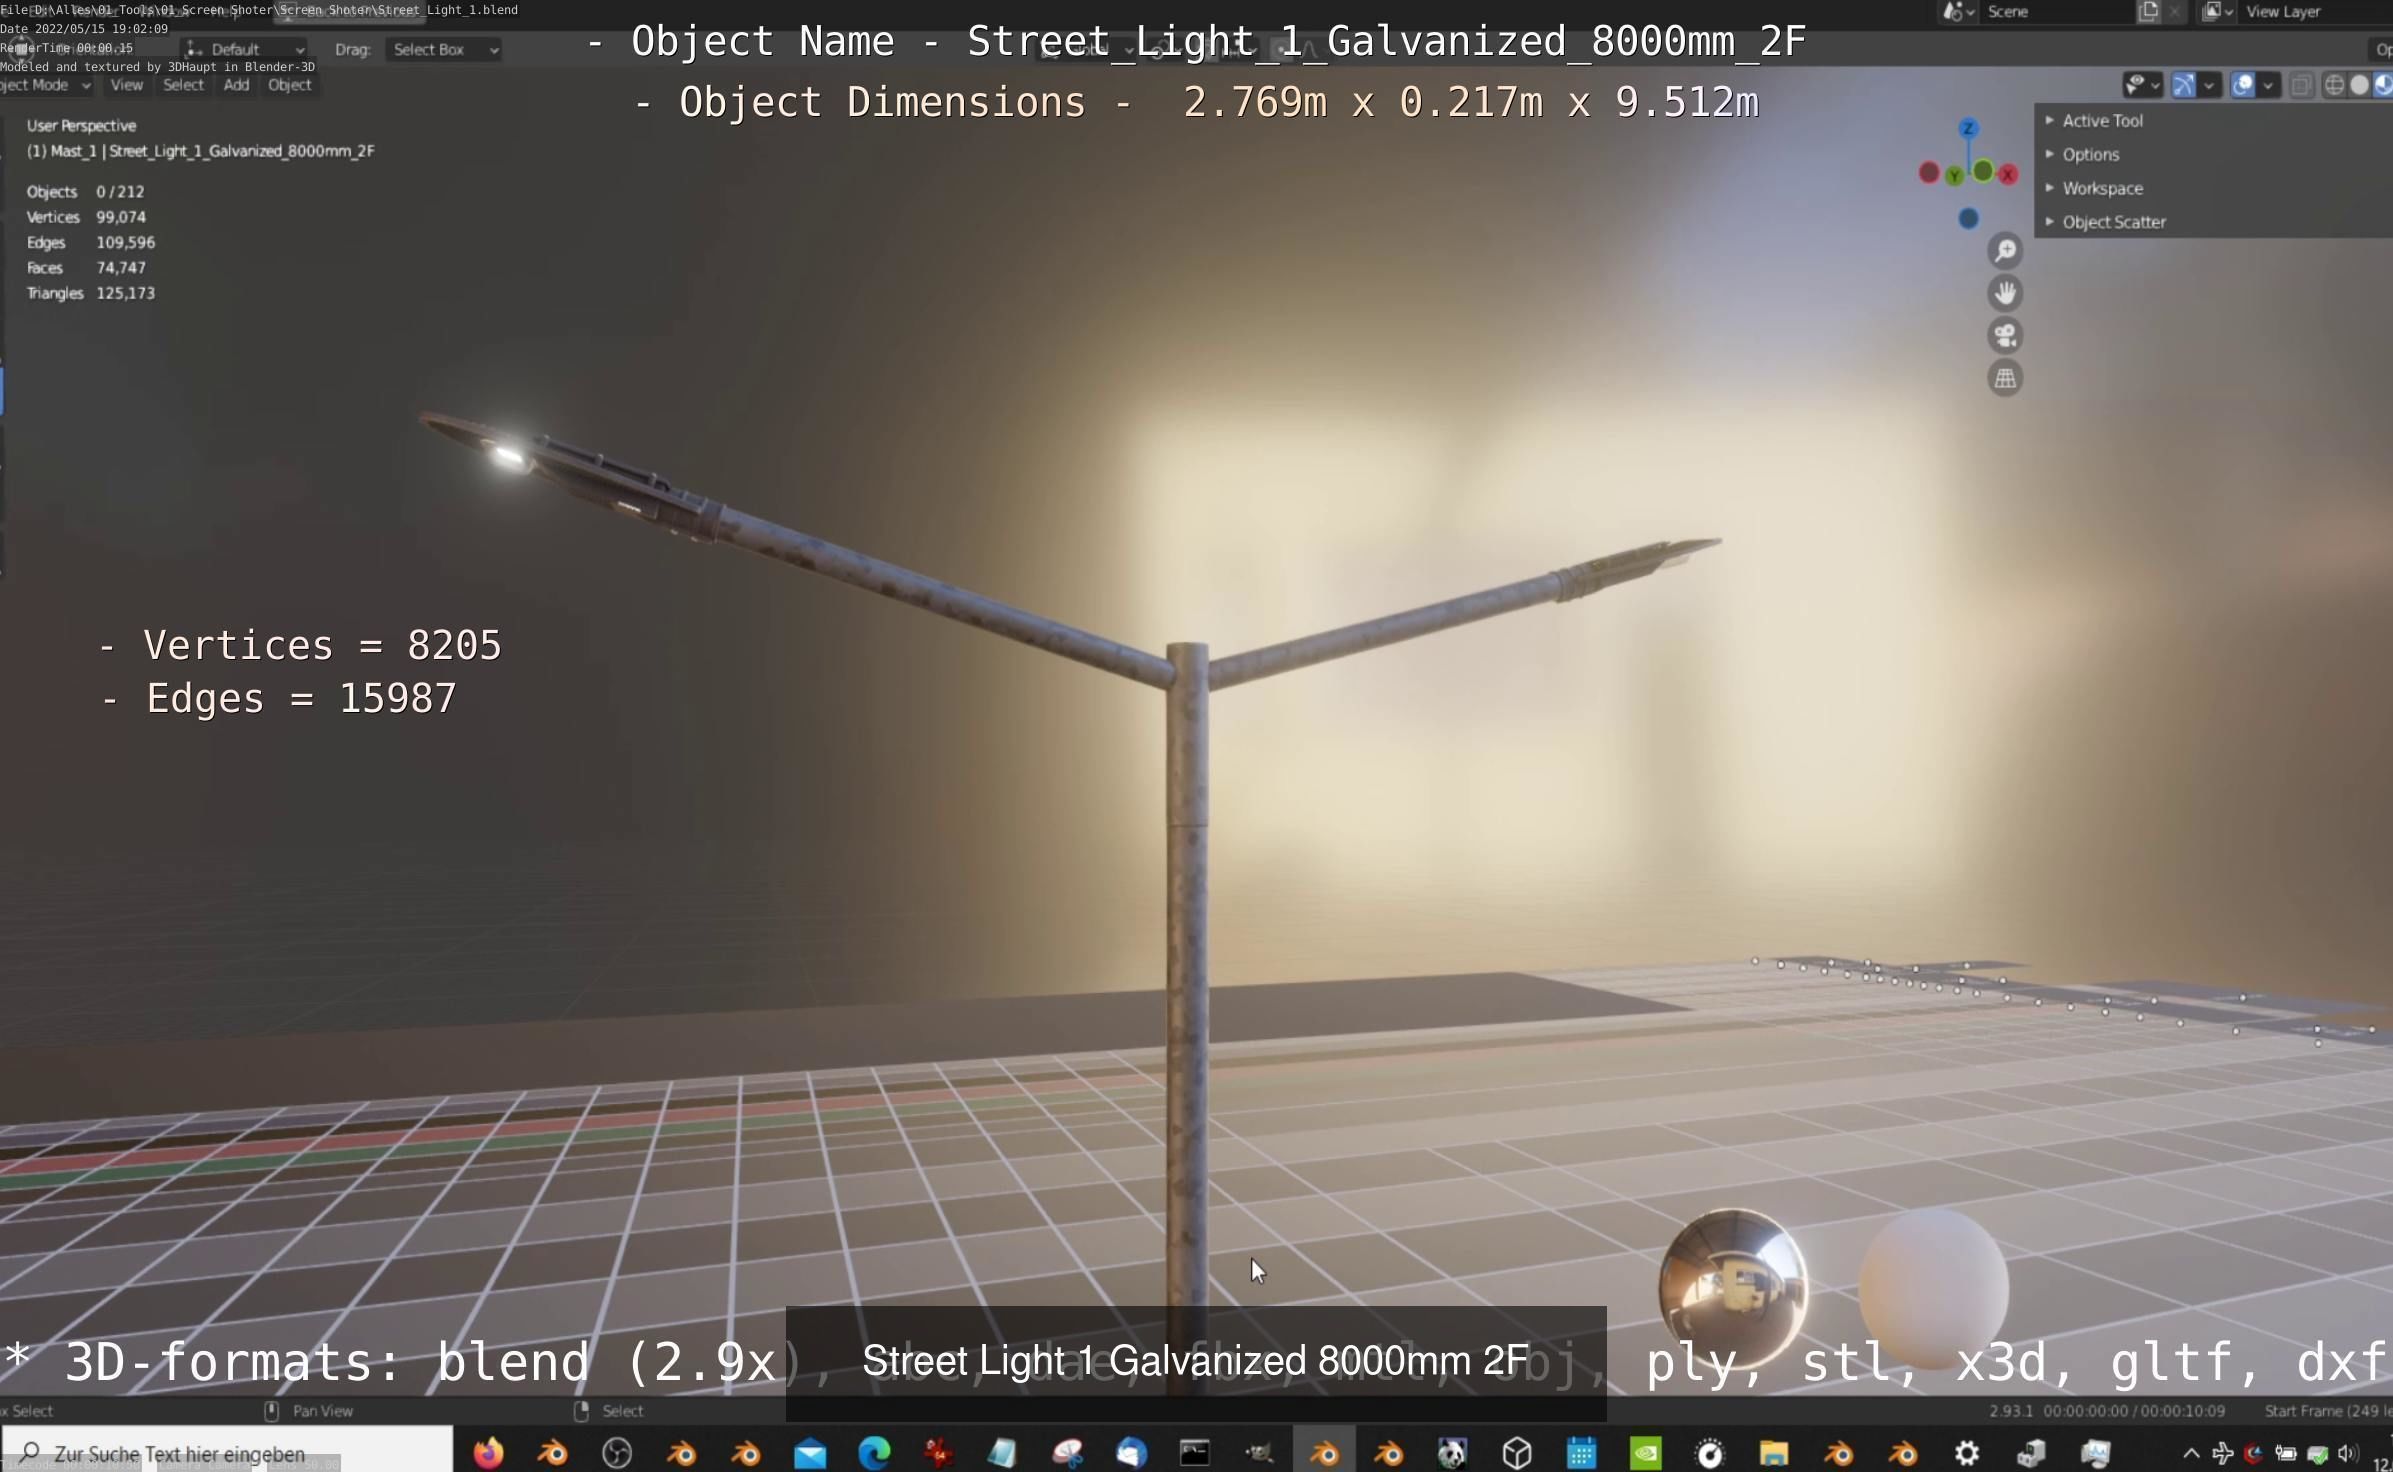This screenshot has width=2393, height=1472.
Task: Click the Pan view hand gizmo
Action: coord(2005,293)
